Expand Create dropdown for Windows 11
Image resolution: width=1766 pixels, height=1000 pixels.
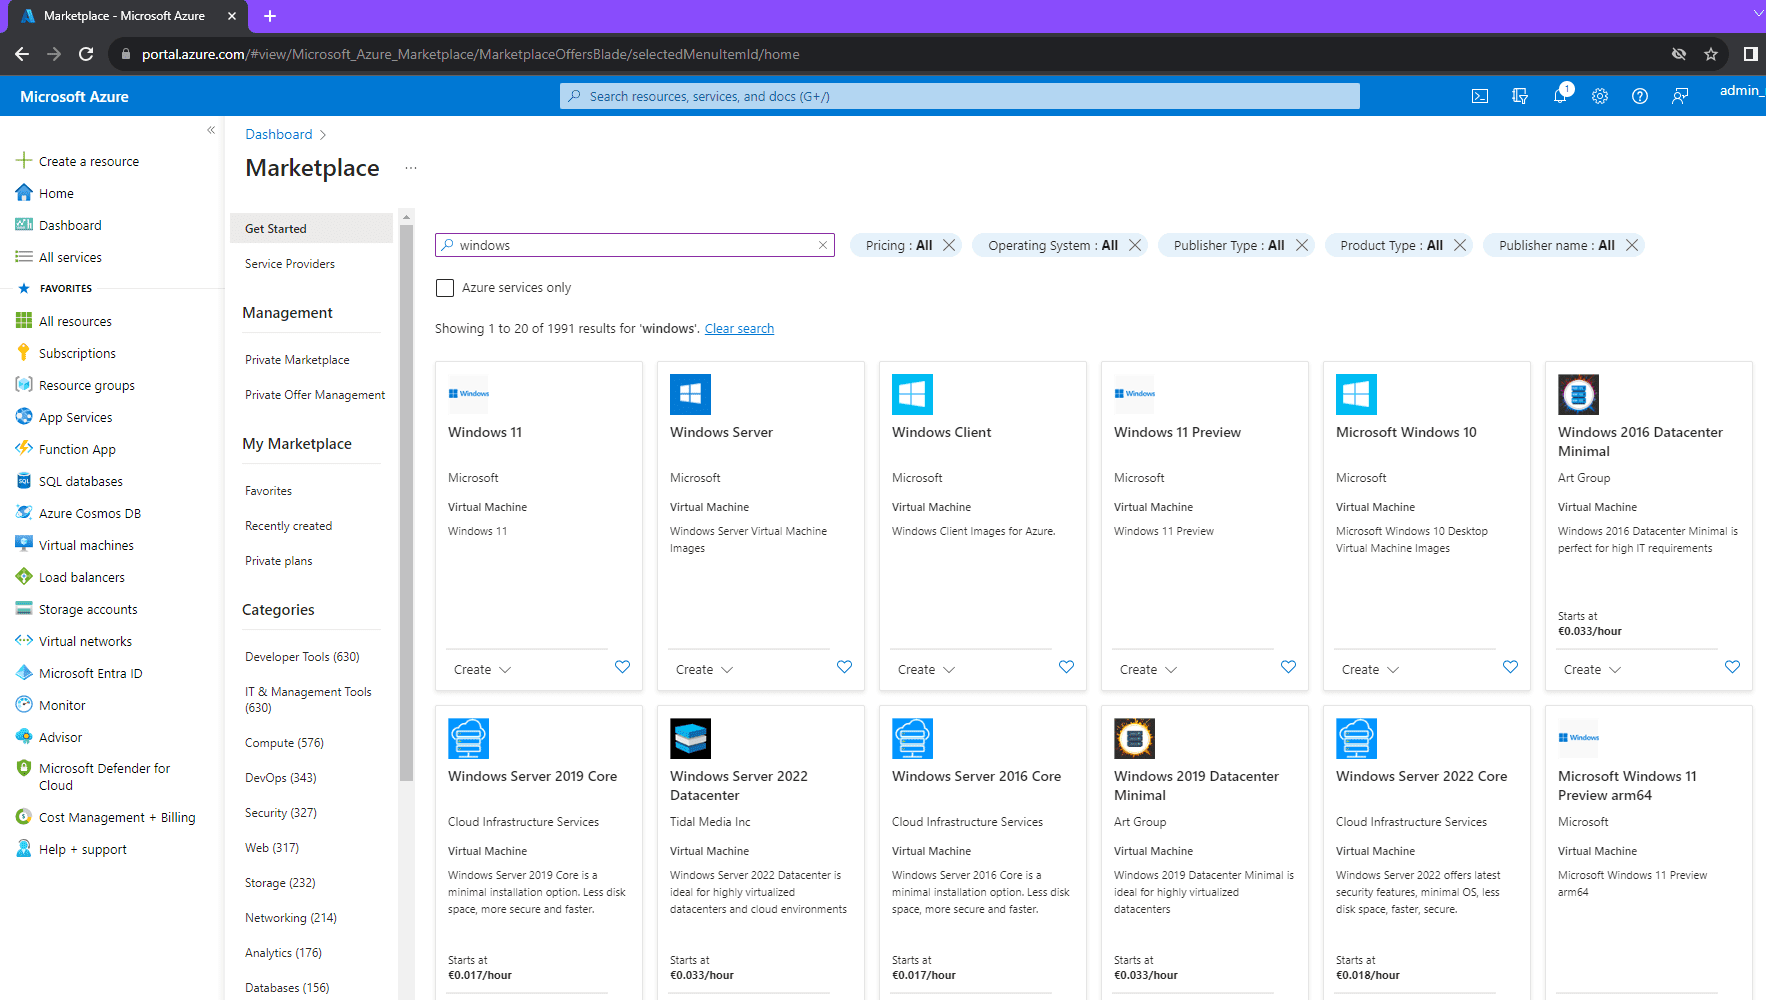(482, 670)
